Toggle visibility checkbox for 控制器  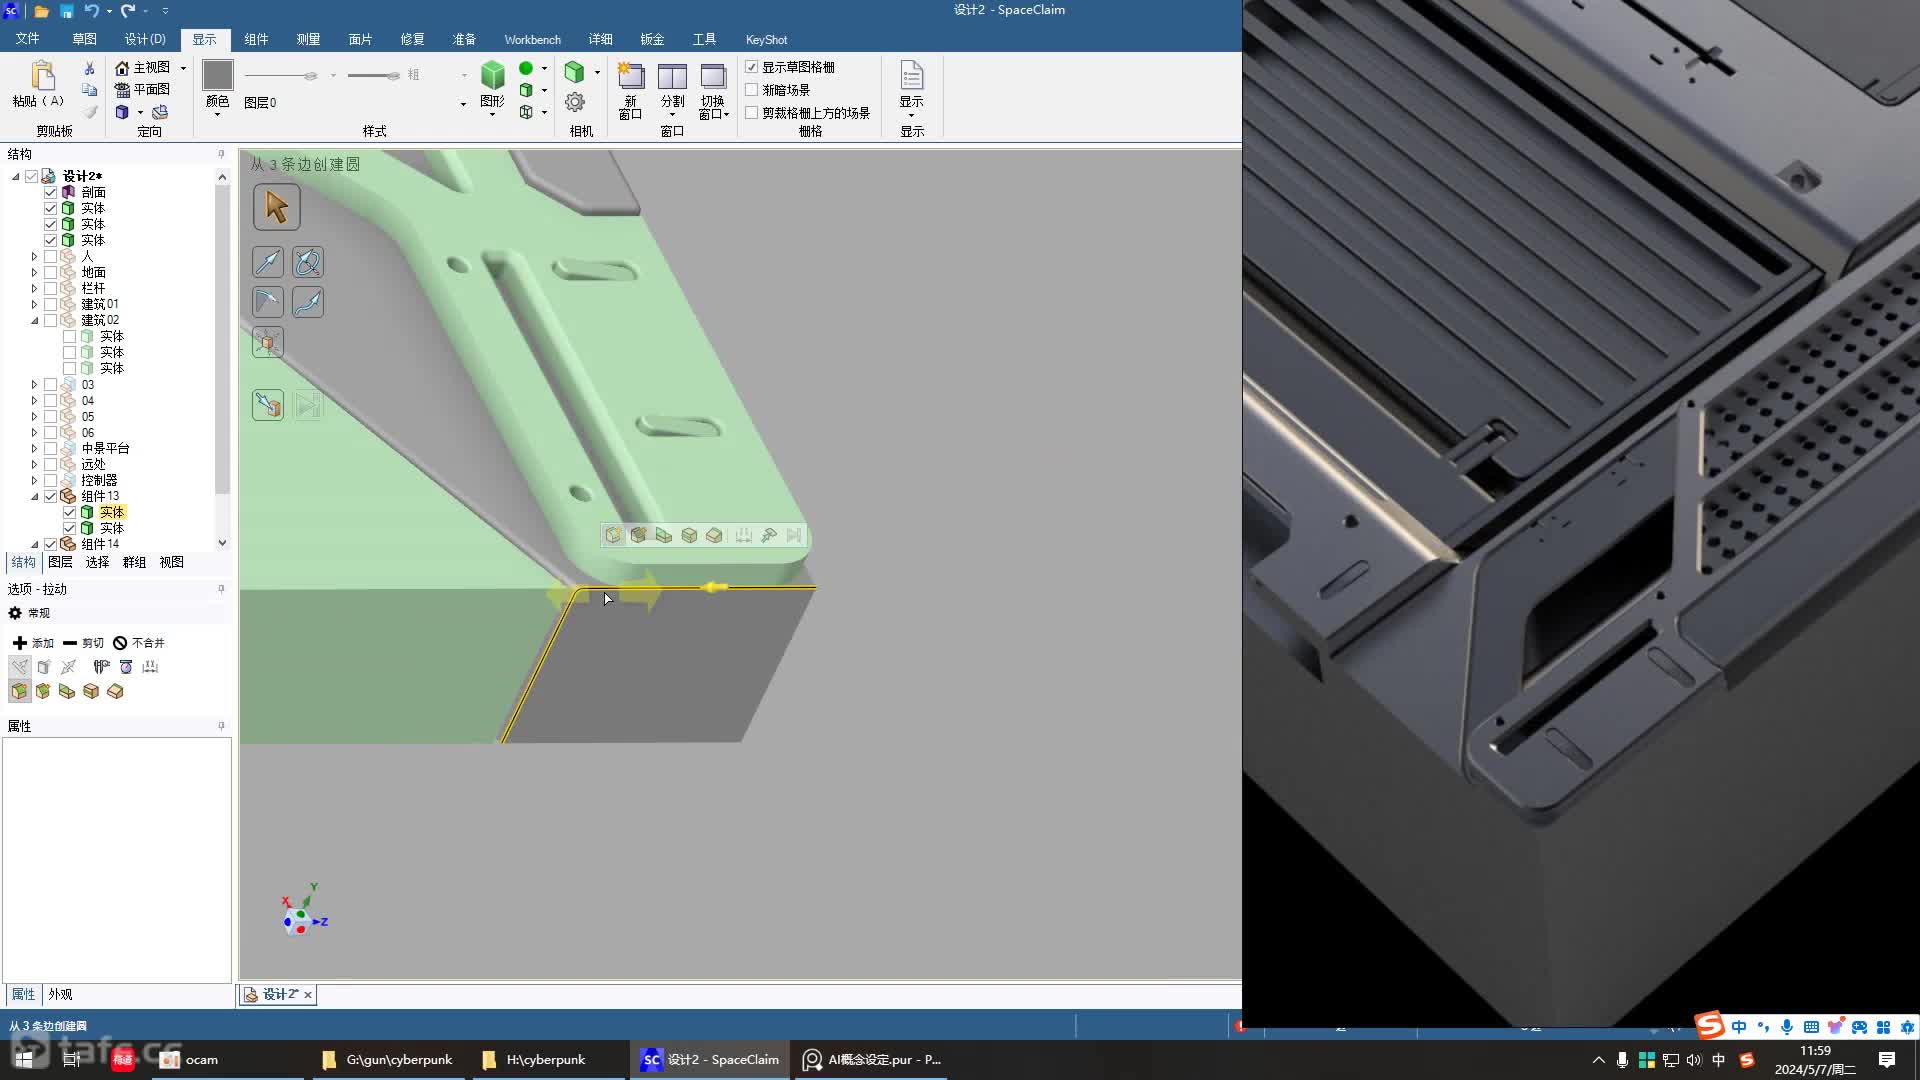coord(50,480)
